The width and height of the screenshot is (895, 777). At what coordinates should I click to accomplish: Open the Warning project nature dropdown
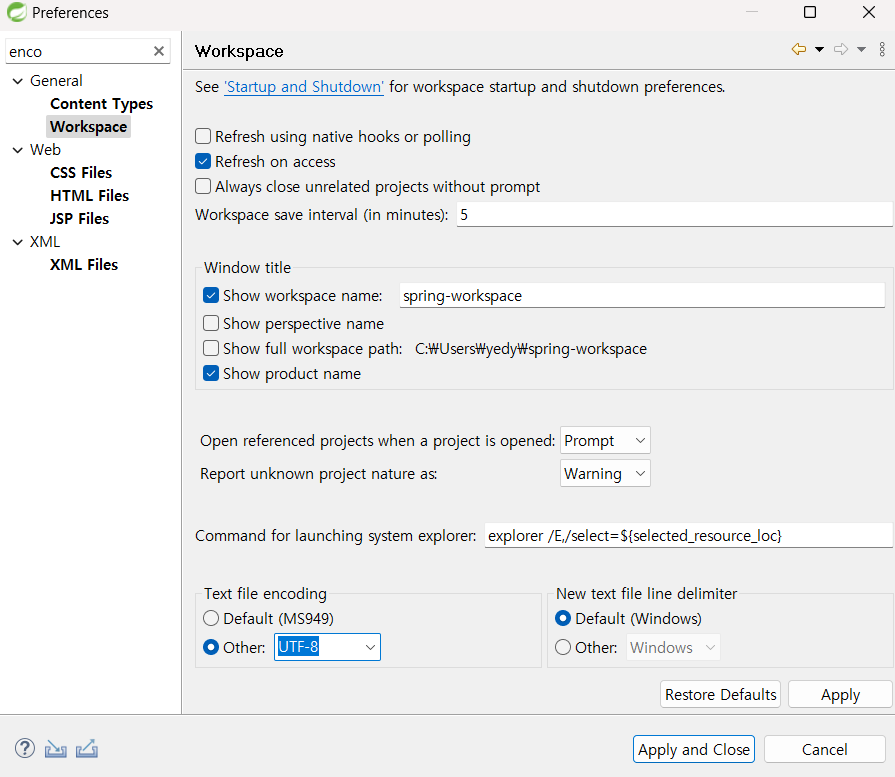(605, 474)
